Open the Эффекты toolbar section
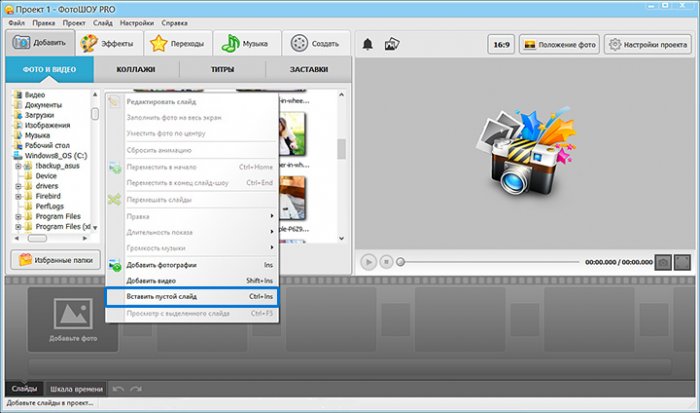The image size is (700, 413). tap(108, 44)
